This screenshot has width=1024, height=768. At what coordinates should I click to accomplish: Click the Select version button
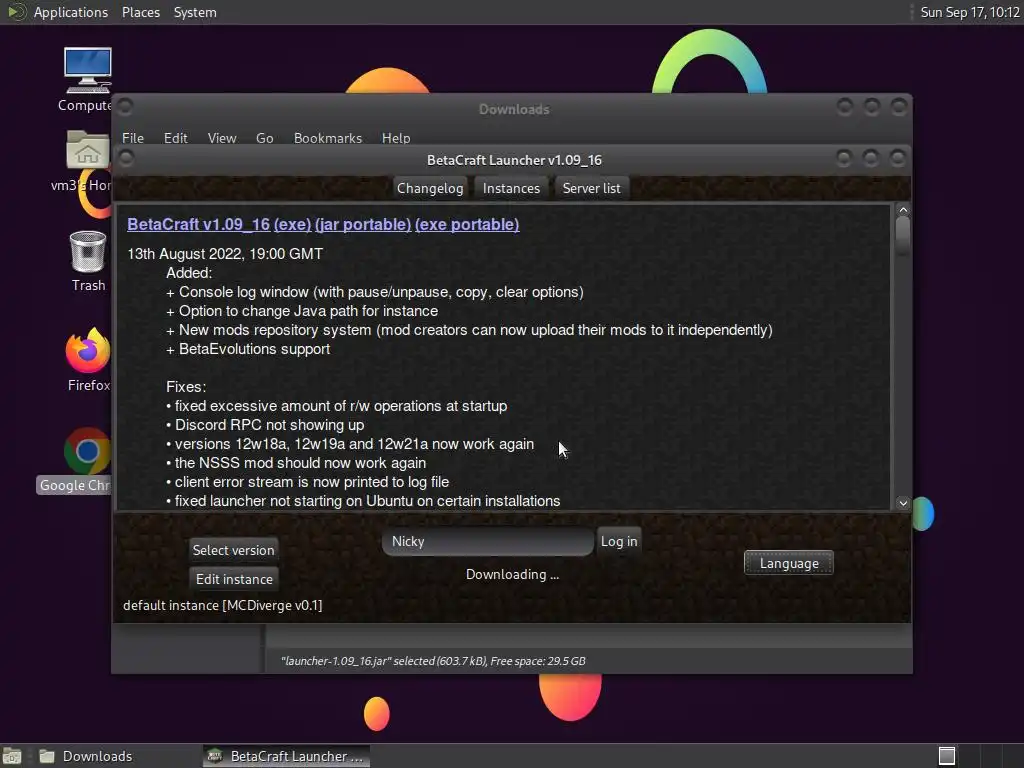click(233, 550)
